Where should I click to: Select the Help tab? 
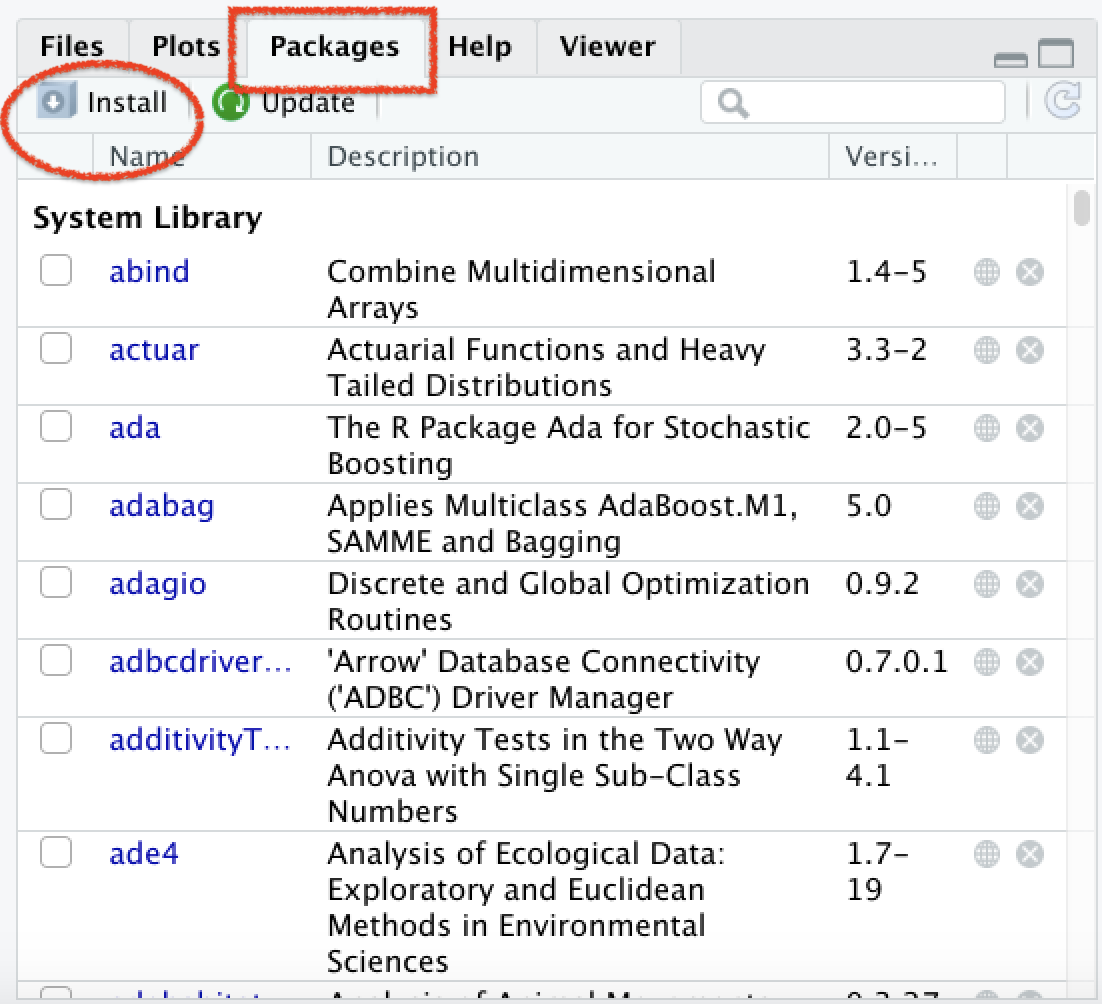tap(480, 47)
